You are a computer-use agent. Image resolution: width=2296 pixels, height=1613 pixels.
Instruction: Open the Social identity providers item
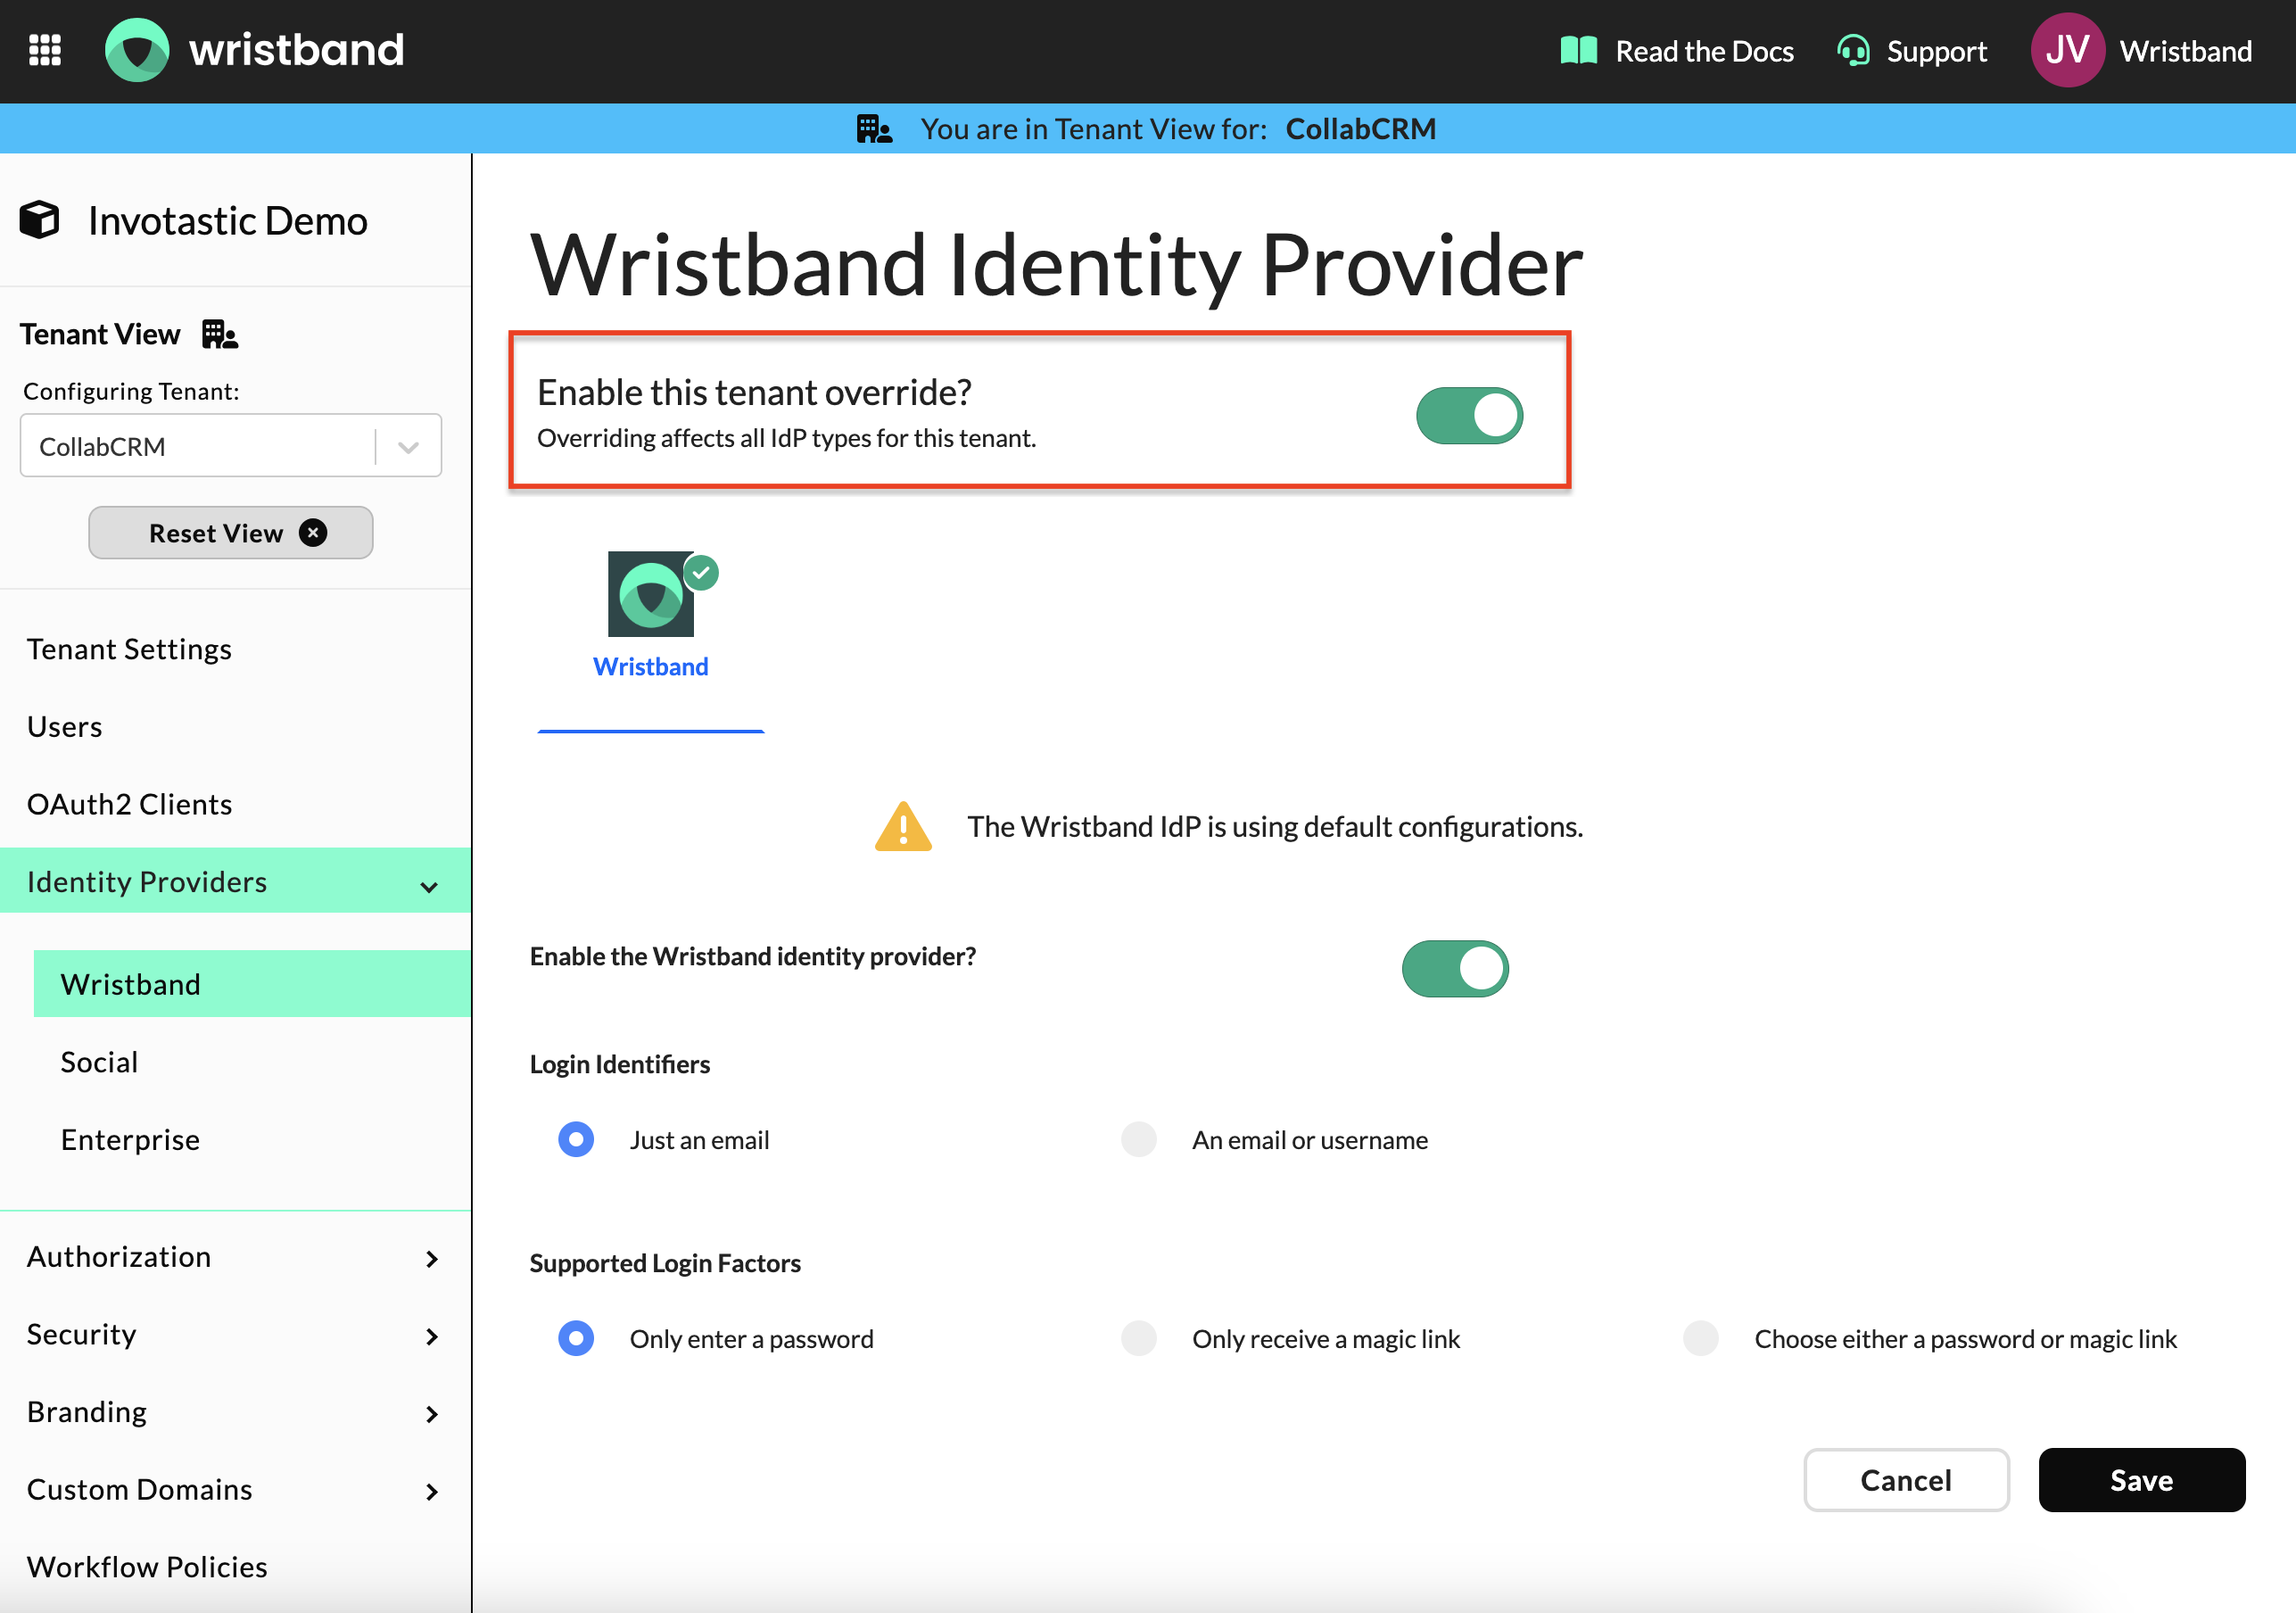click(99, 1062)
